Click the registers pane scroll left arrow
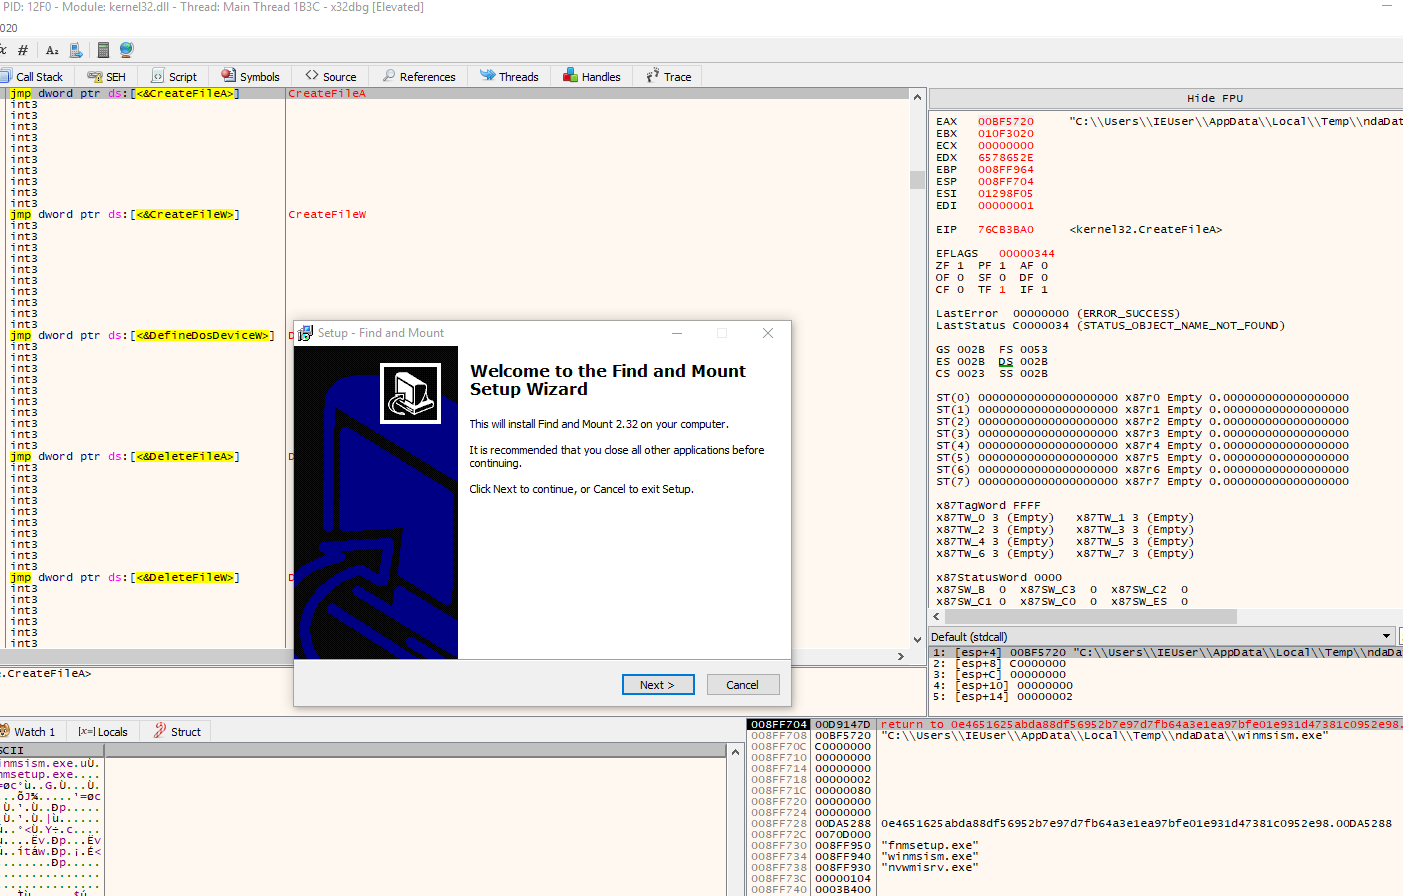This screenshot has height=896, width=1403. tap(936, 617)
